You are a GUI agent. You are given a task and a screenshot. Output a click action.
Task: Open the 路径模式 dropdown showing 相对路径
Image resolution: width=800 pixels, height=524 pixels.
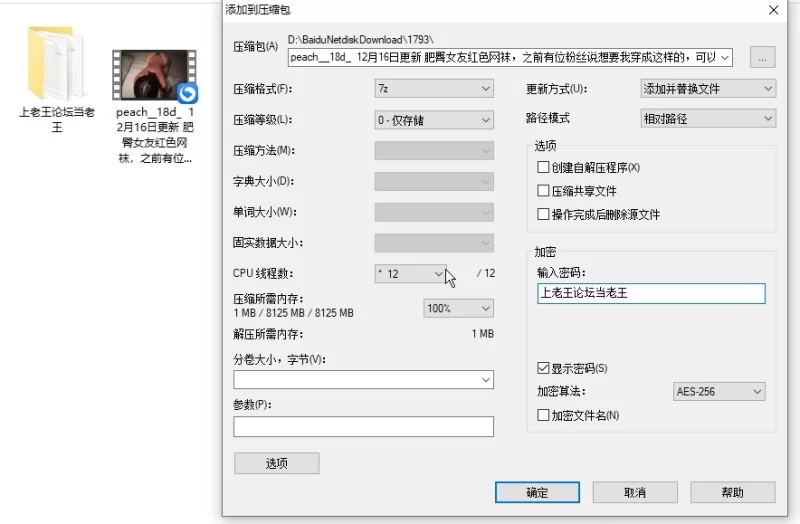click(x=708, y=119)
